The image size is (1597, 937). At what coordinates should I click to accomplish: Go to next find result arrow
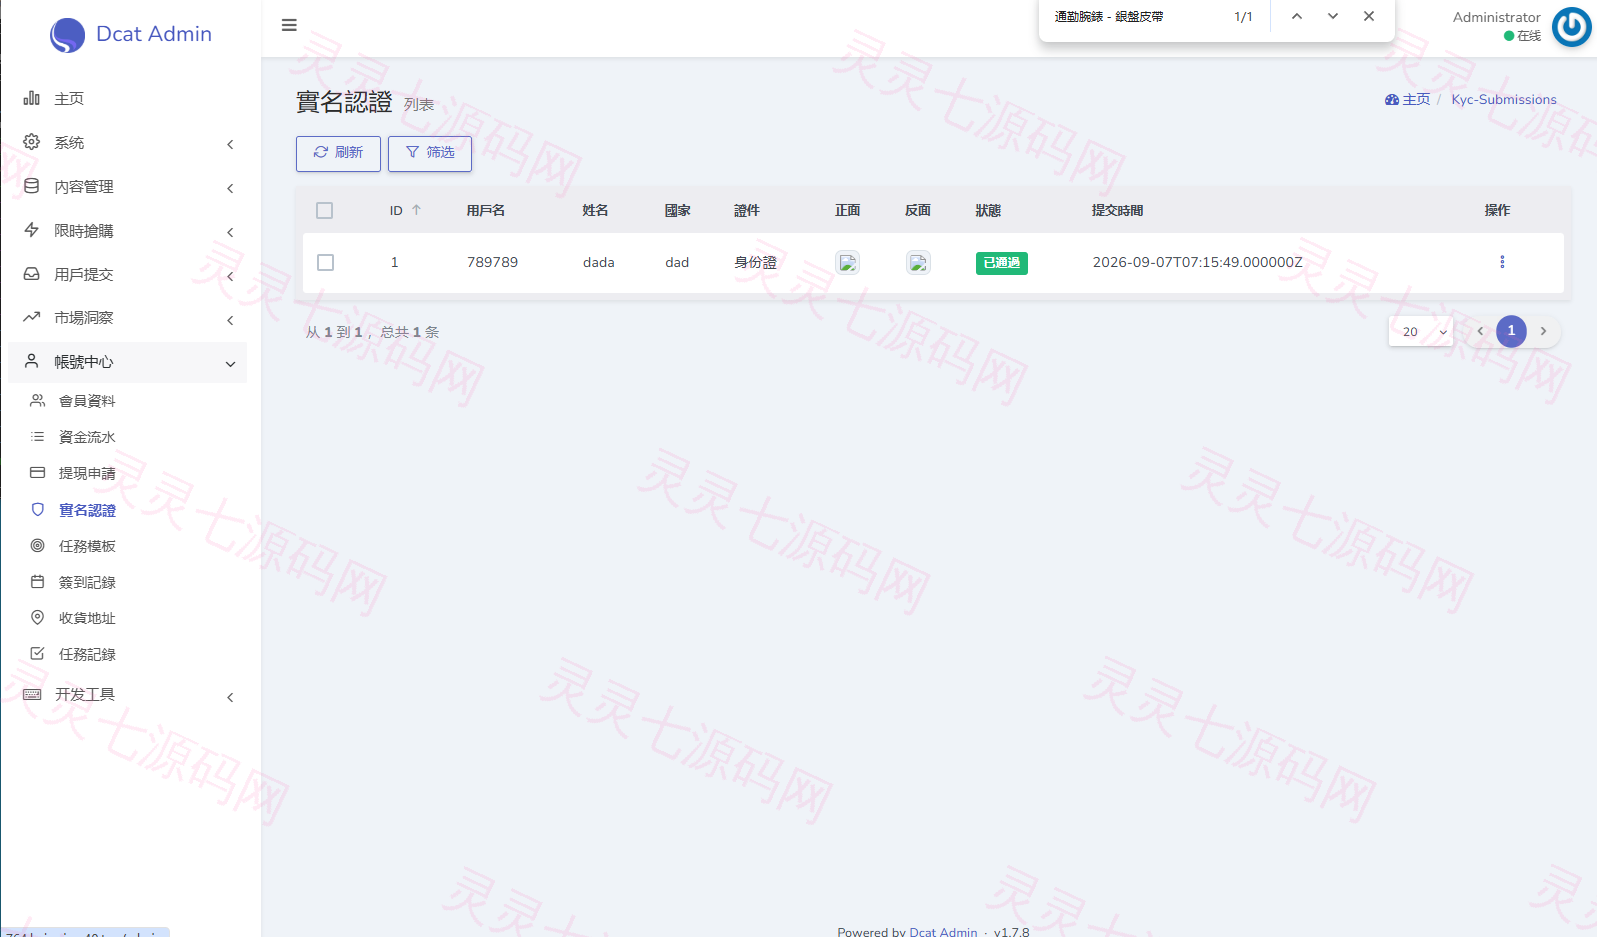tap(1333, 16)
